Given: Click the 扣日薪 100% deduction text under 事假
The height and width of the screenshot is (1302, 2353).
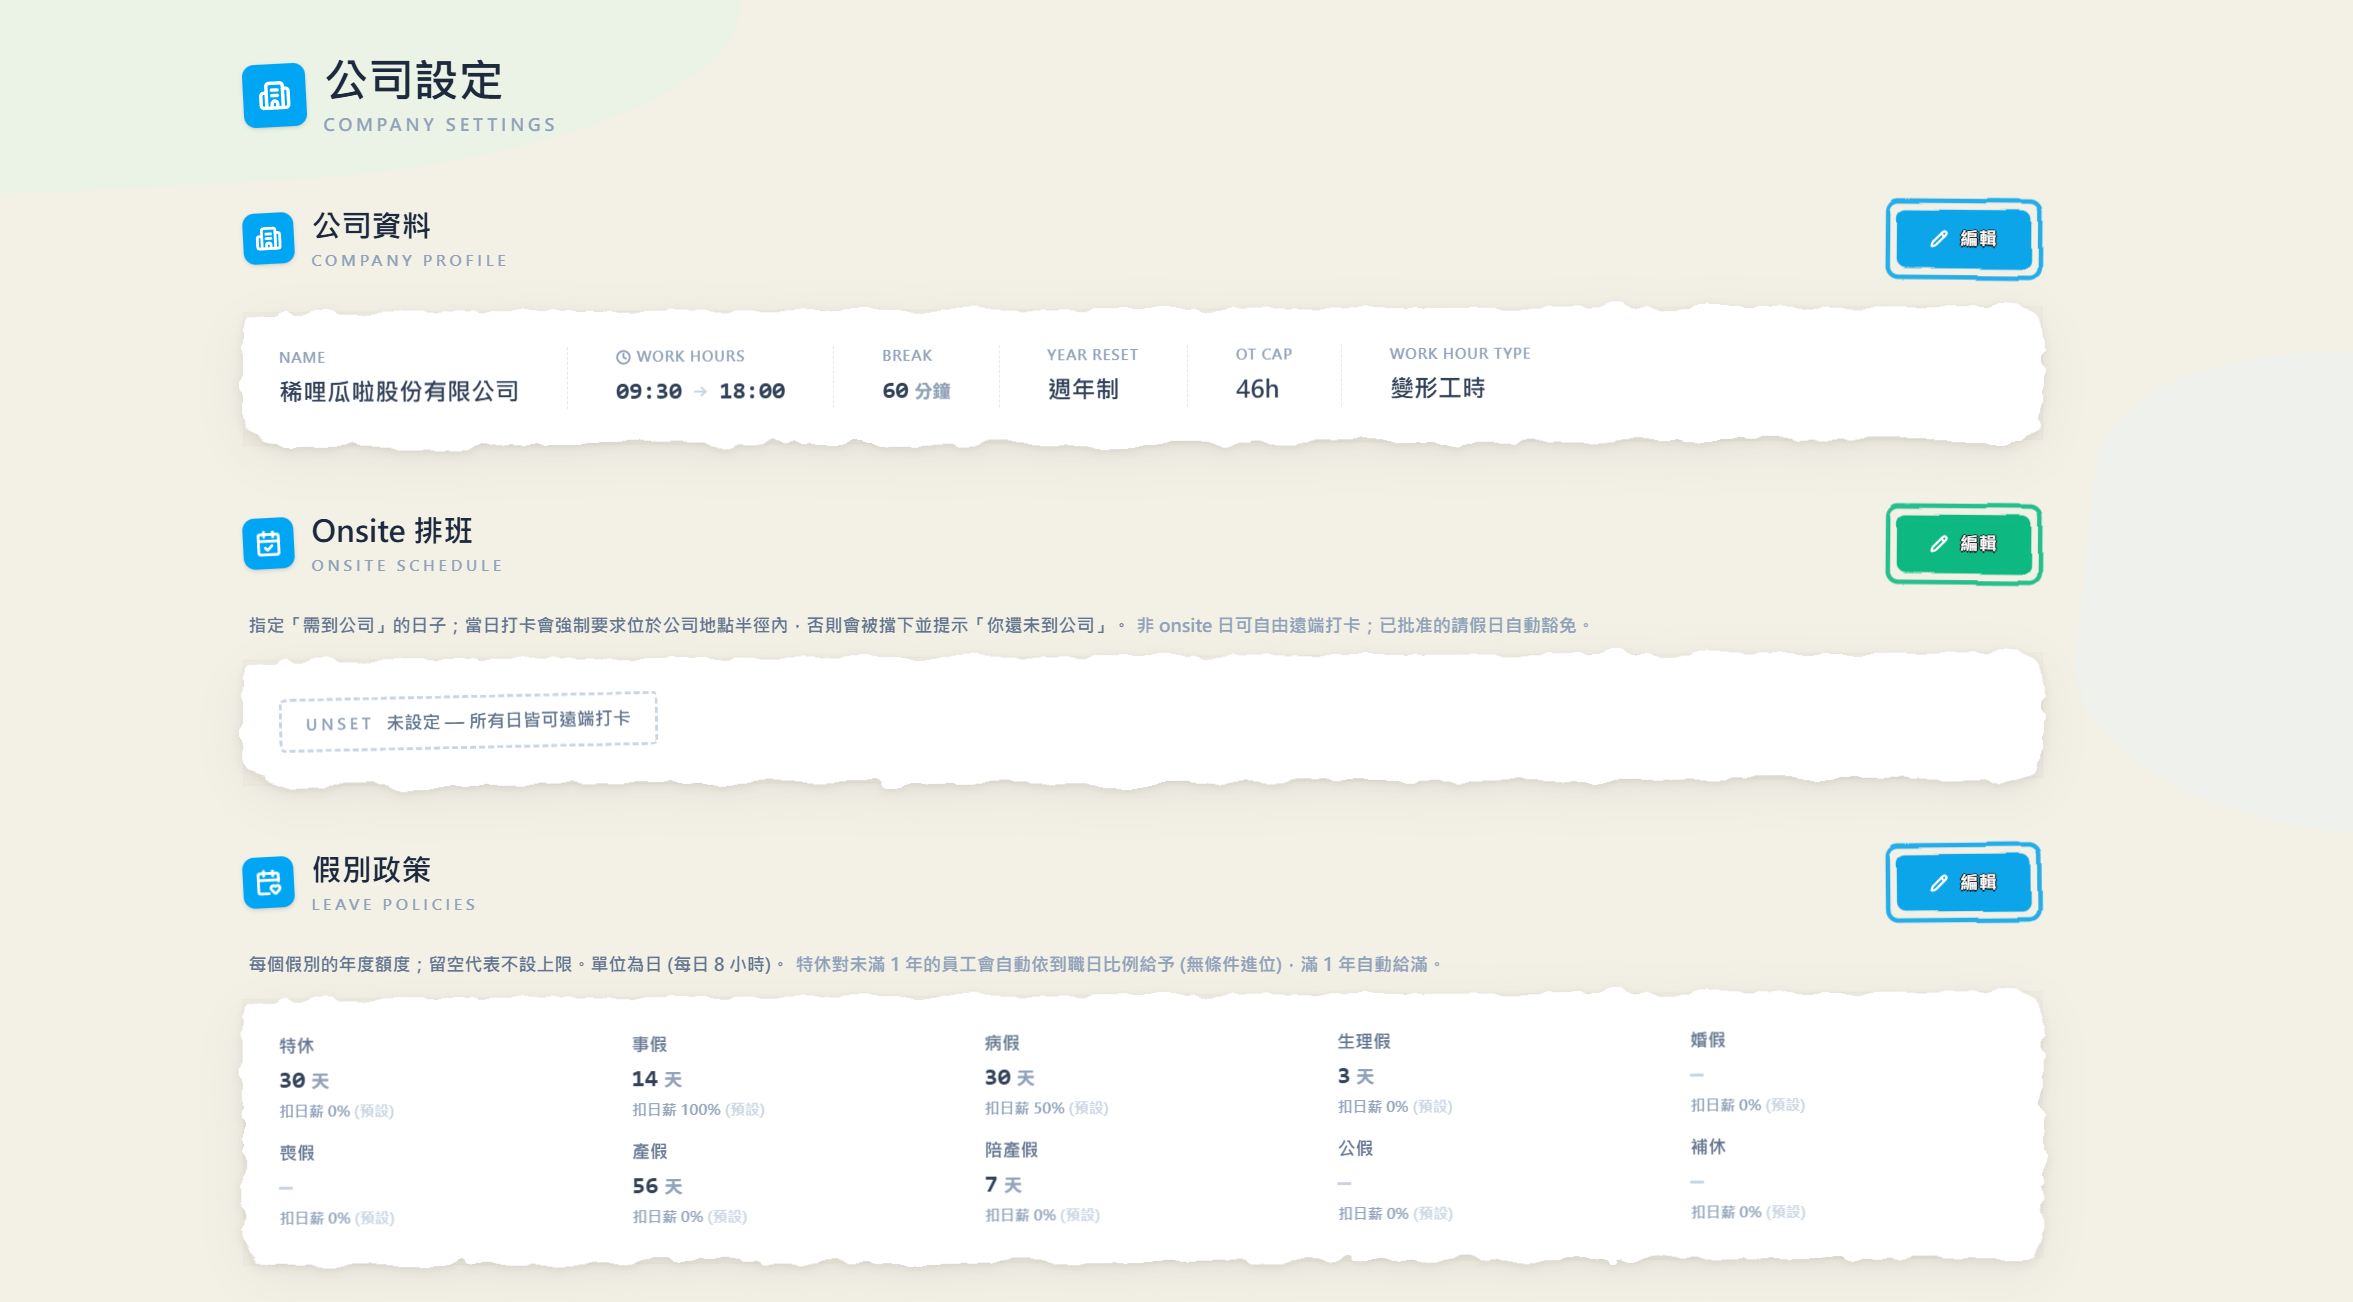Looking at the screenshot, I should pos(698,1110).
